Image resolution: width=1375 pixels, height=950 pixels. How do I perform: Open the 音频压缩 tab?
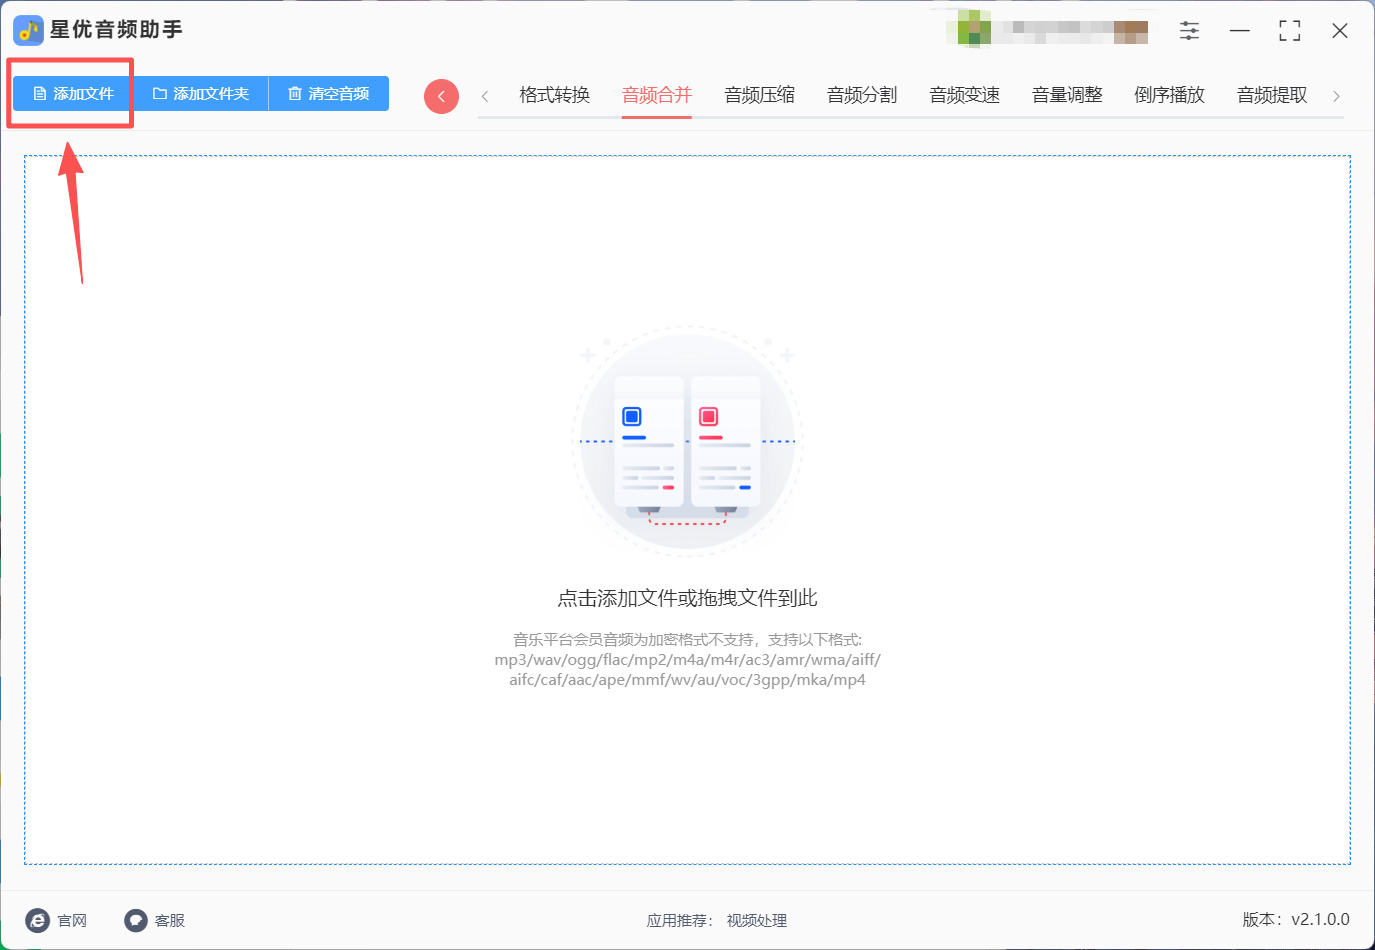[760, 95]
